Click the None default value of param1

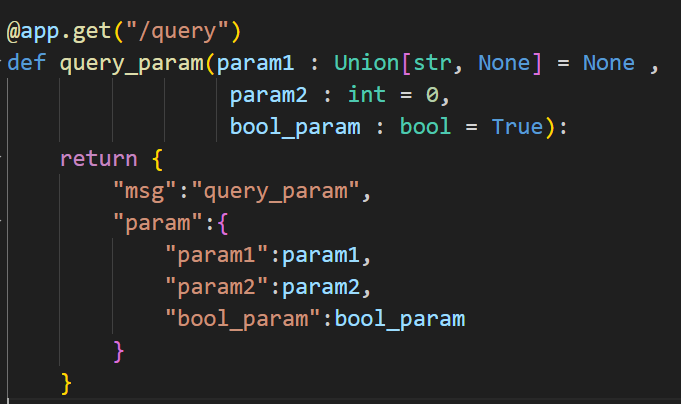pyautogui.click(x=608, y=63)
